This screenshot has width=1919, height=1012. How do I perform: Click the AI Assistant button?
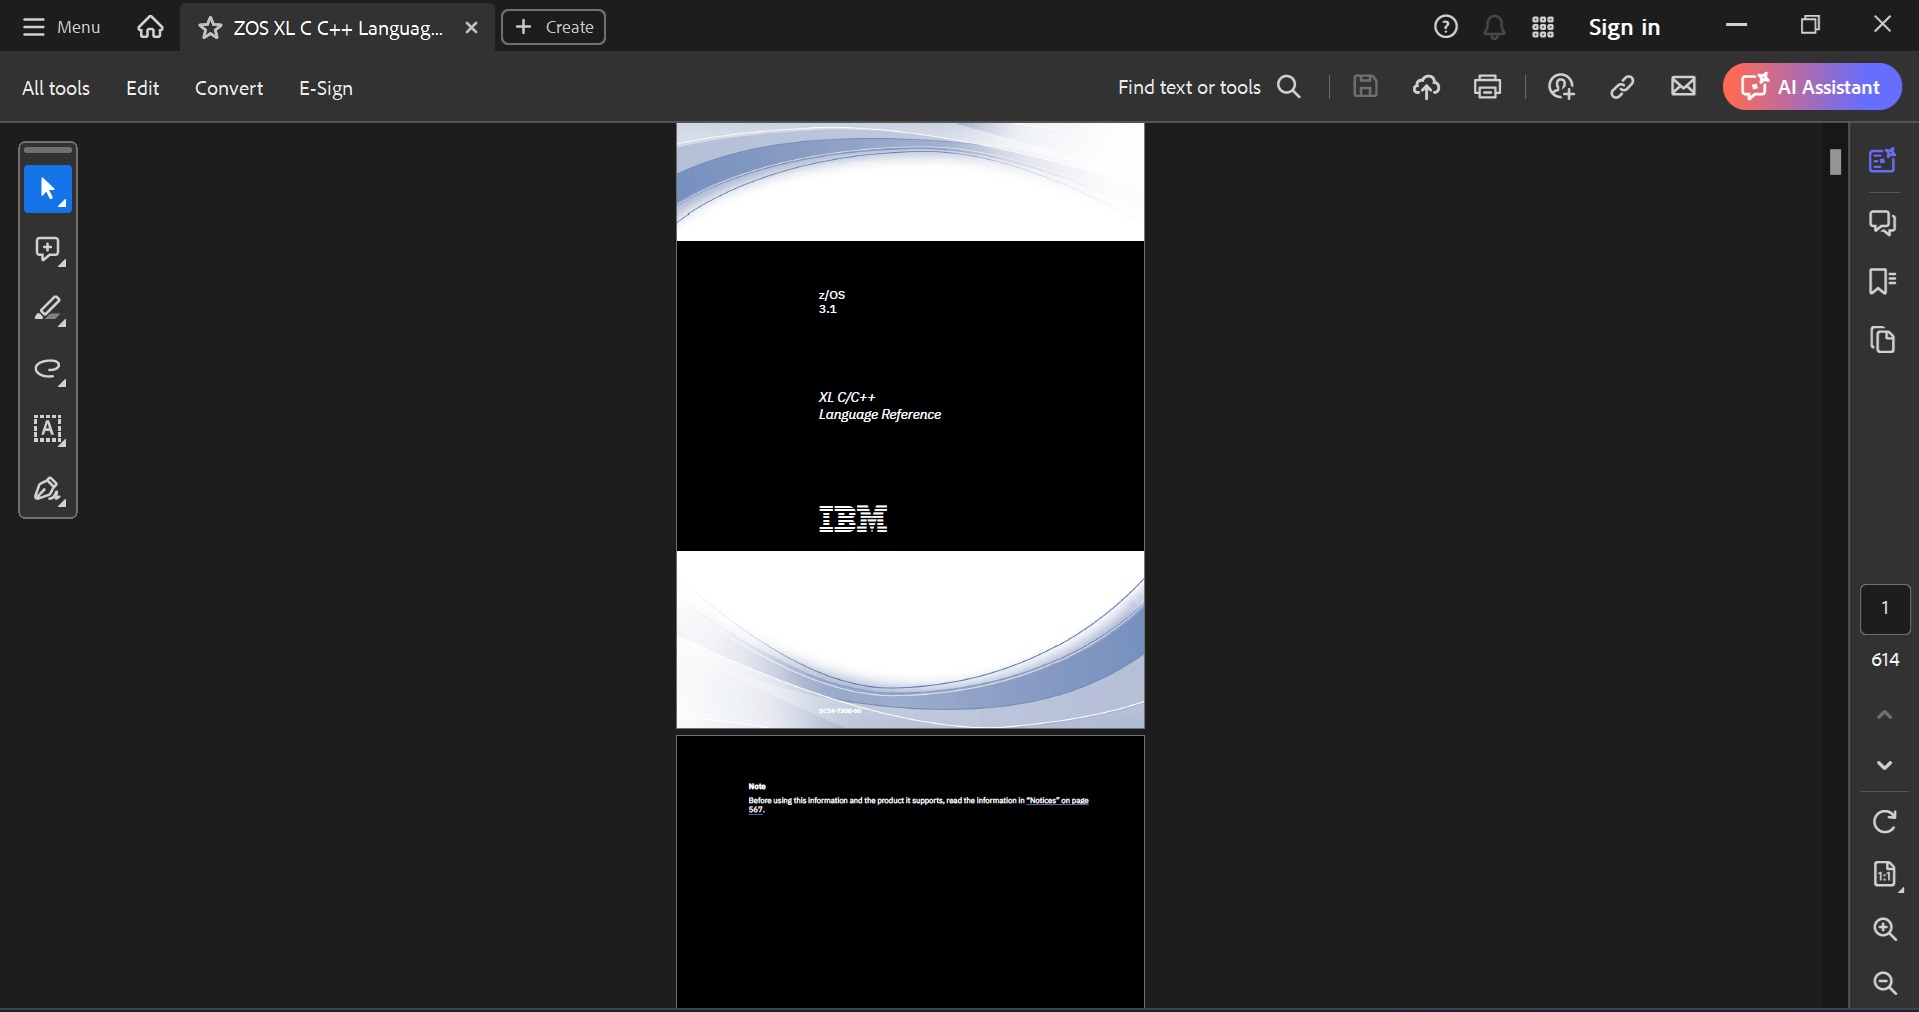click(x=1812, y=86)
